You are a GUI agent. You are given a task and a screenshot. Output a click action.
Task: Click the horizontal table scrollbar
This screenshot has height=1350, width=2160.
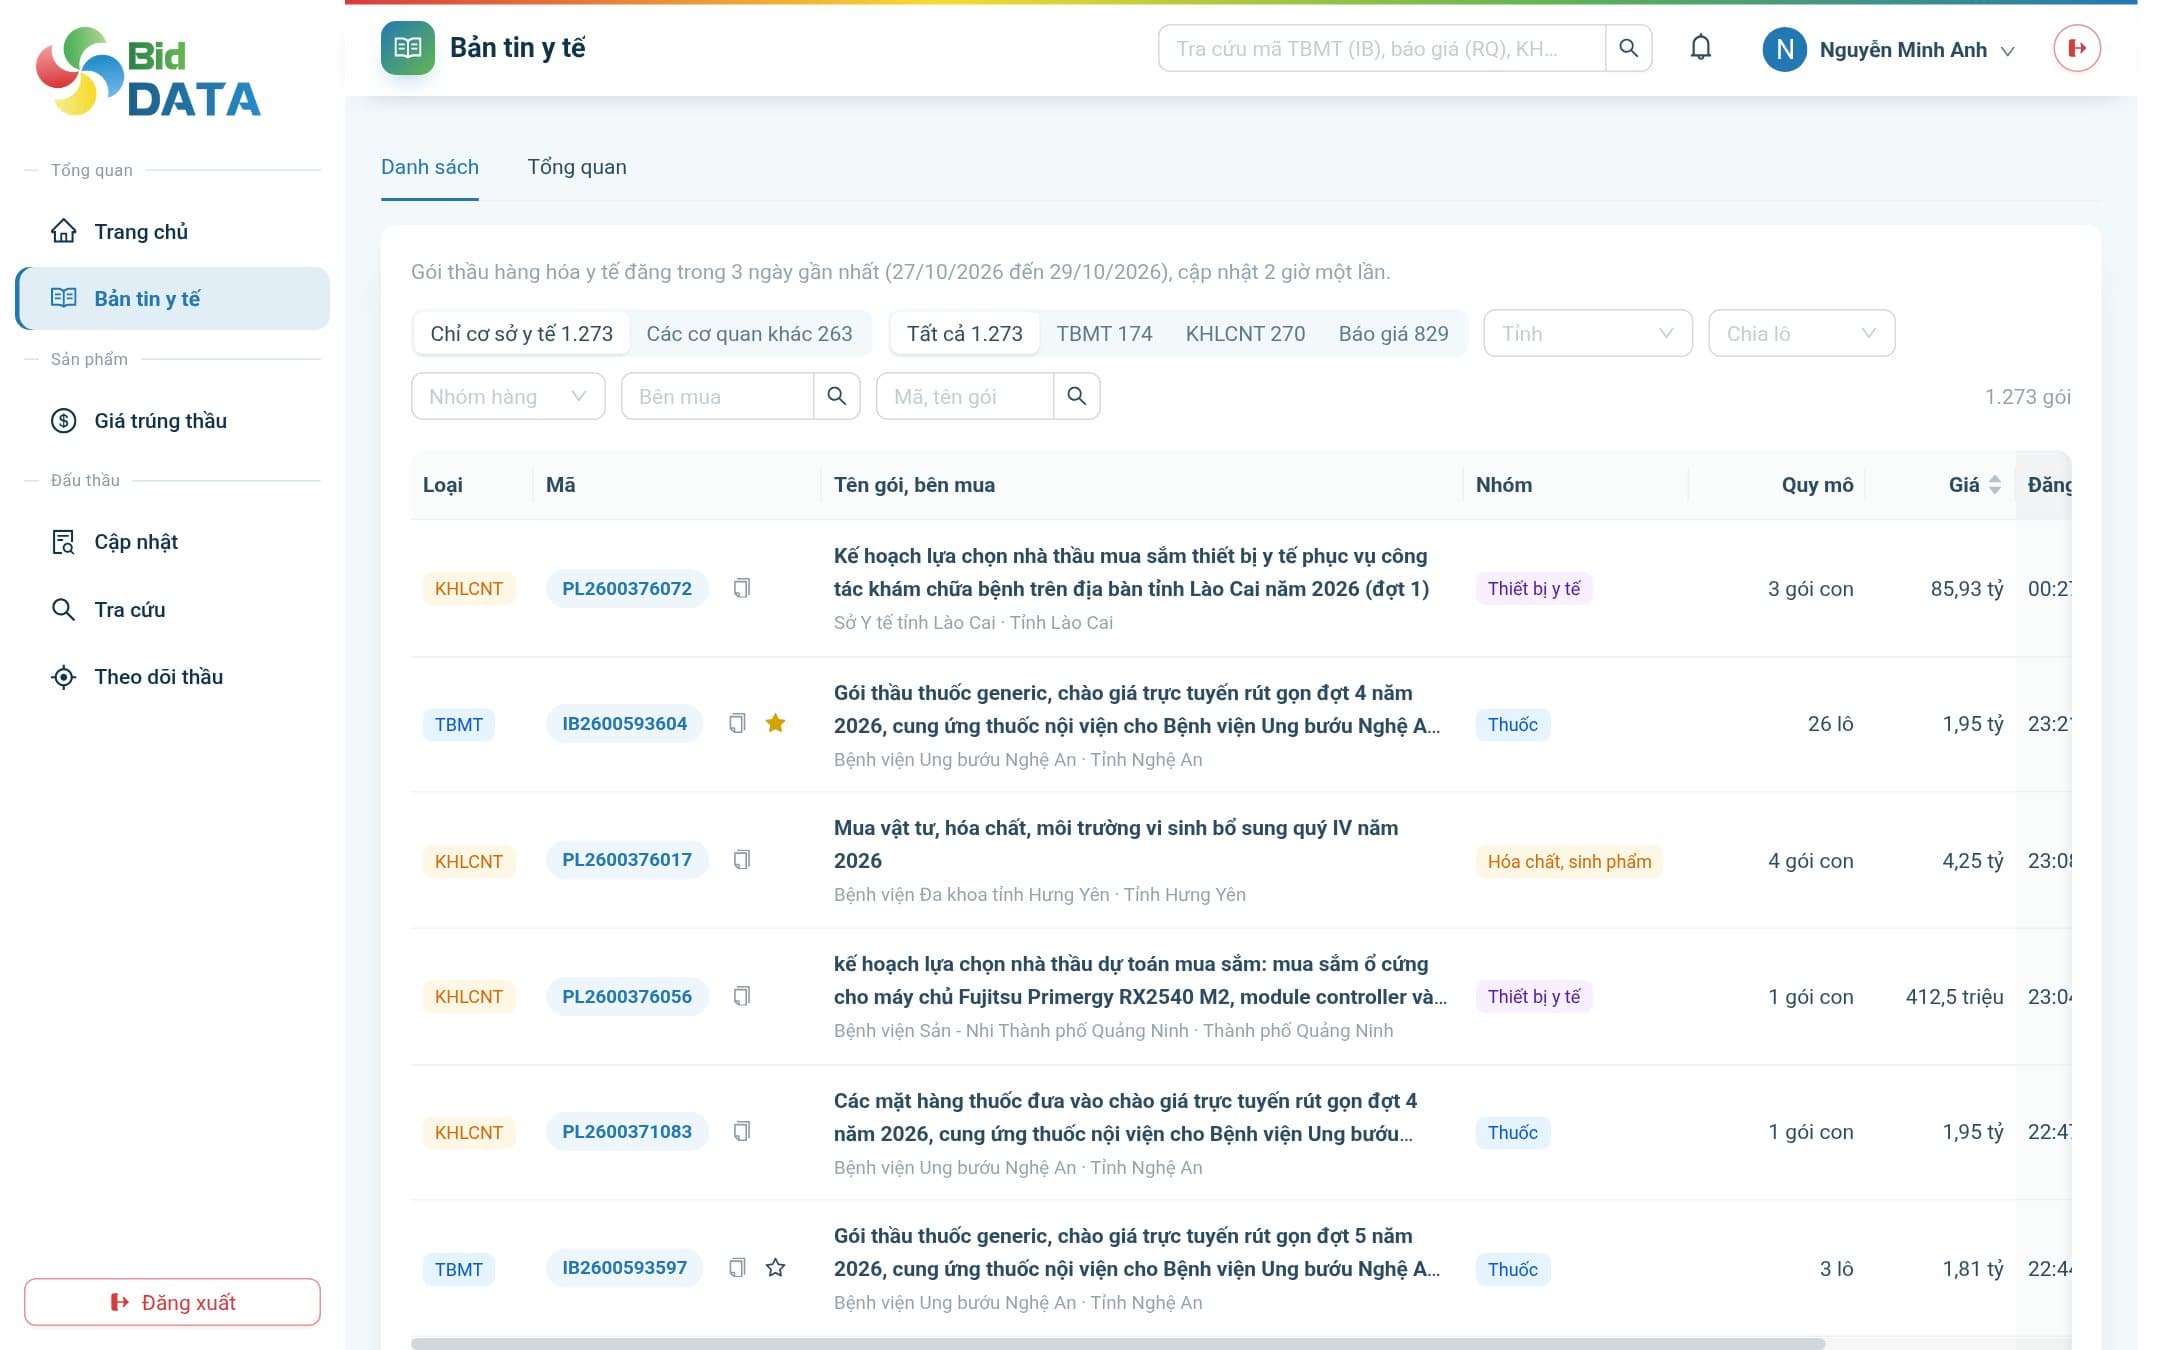point(1118,1343)
